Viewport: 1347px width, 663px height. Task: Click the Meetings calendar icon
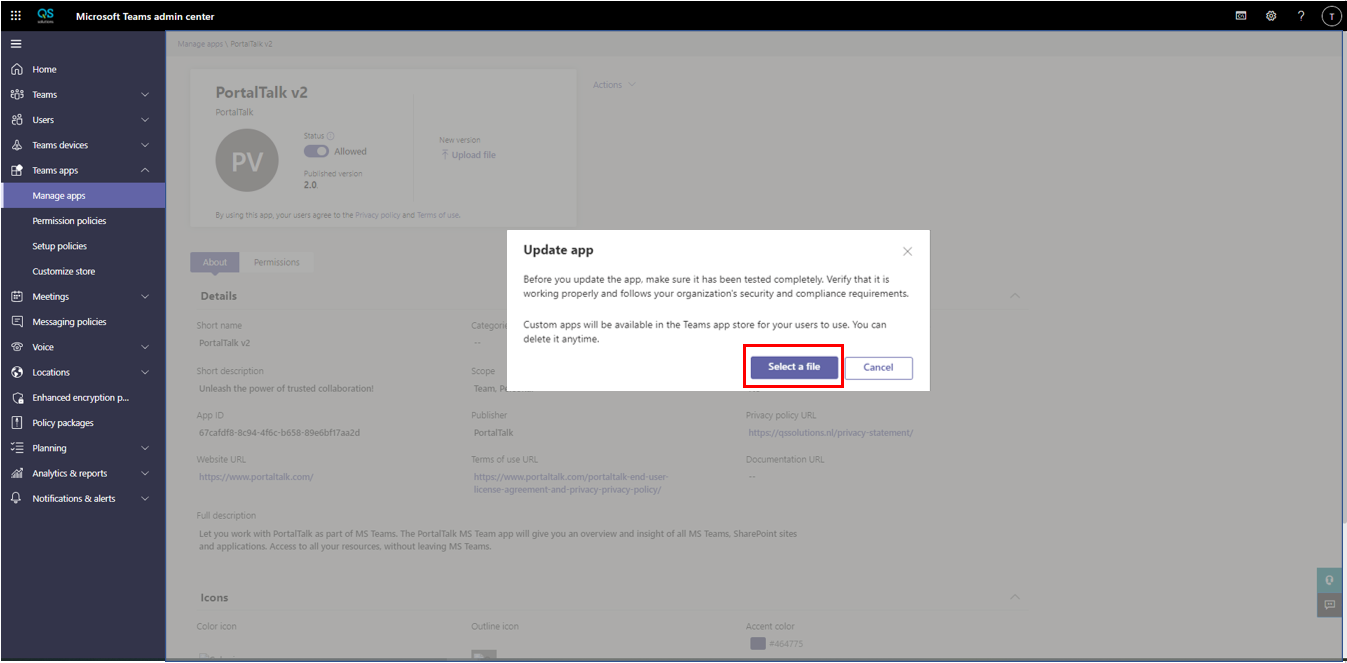click(x=16, y=296)
